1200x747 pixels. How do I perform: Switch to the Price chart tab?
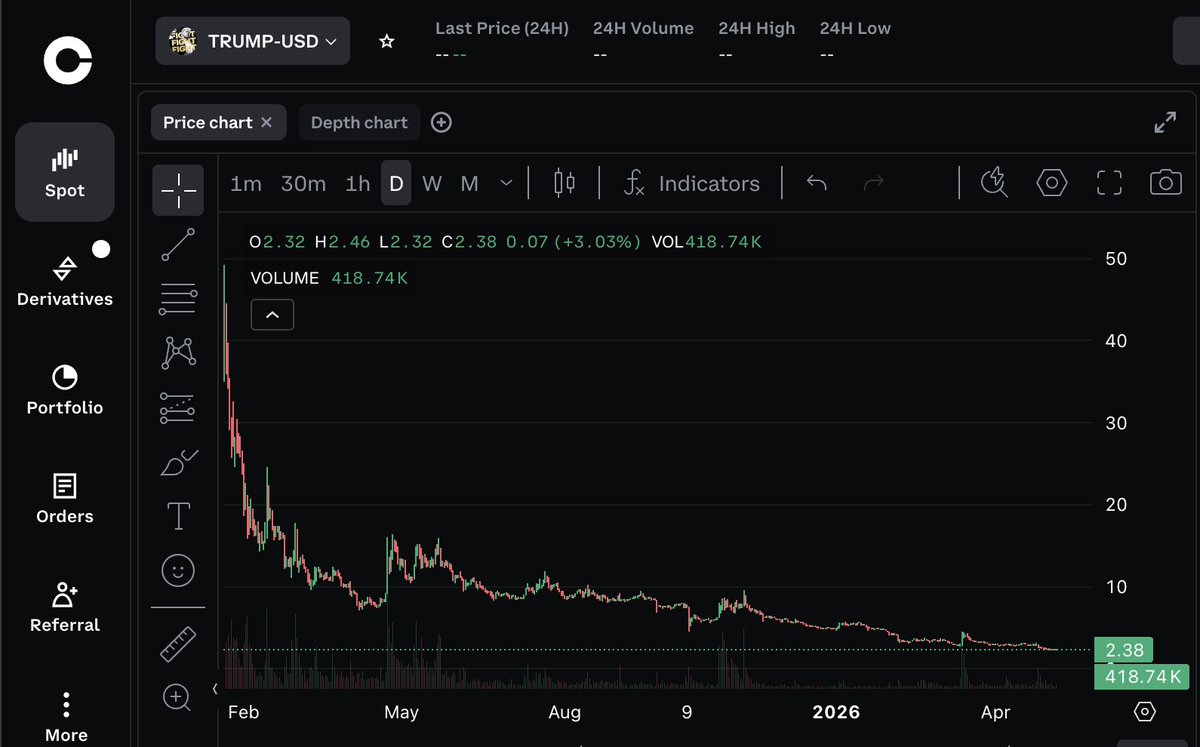pos(208,122)
